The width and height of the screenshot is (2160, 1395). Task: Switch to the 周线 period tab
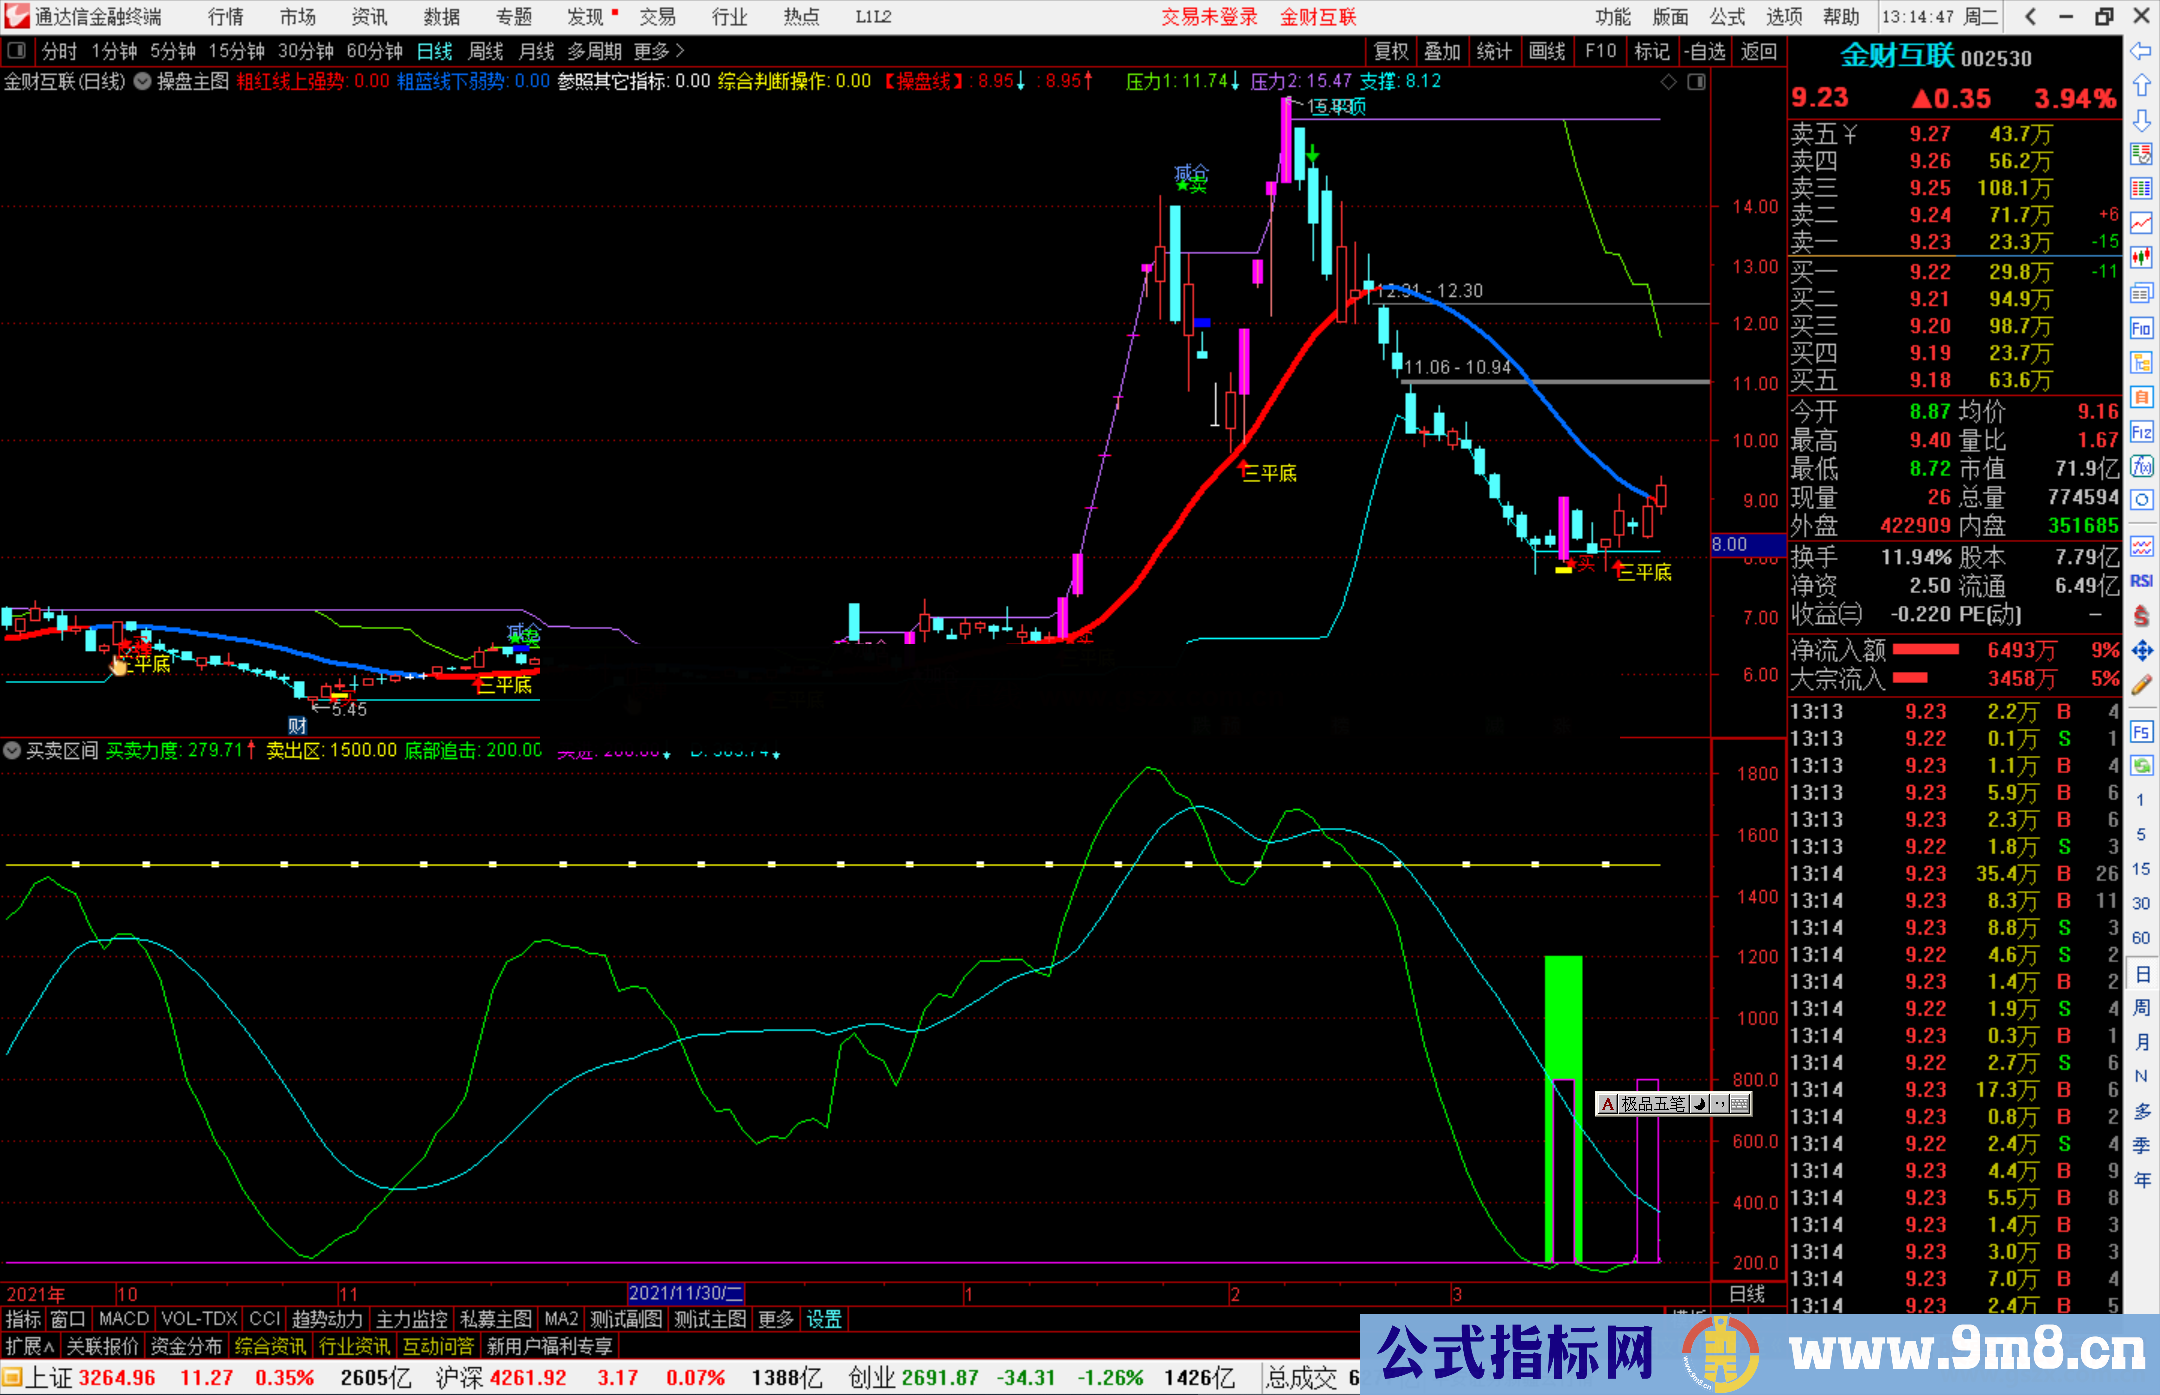[x=486, y=51]
